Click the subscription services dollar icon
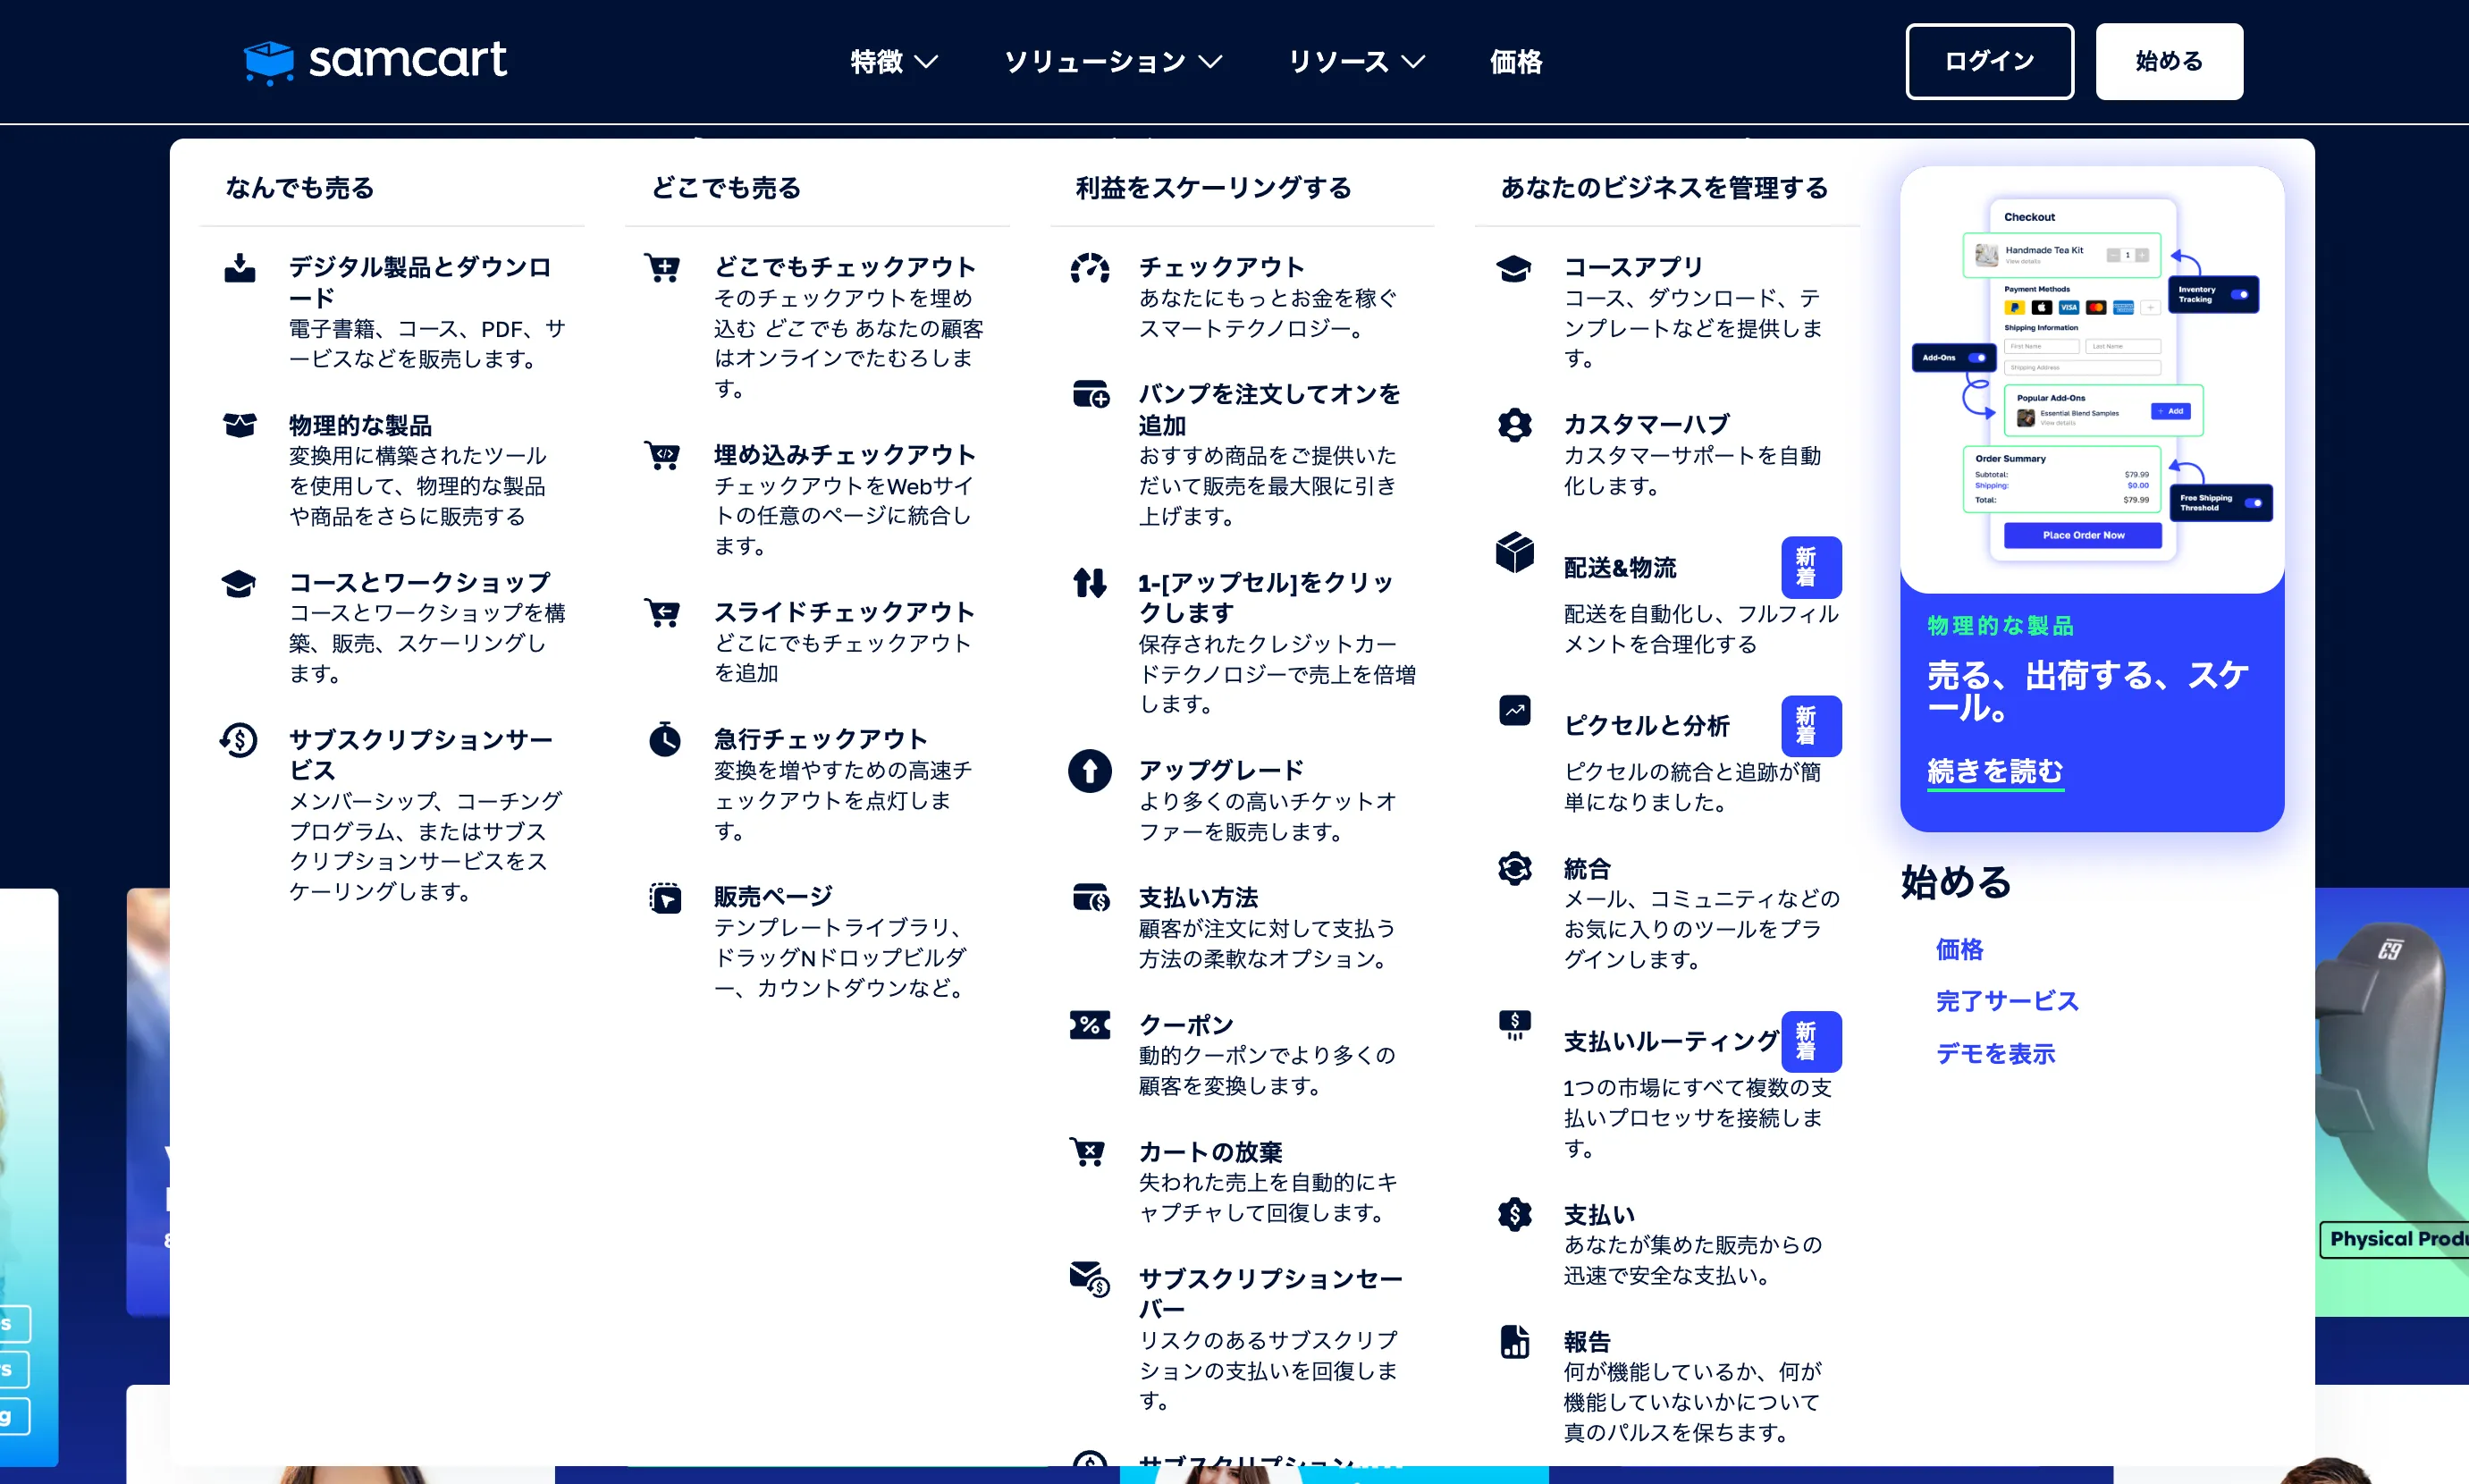Screen dimensions: 2469x1484 239,741
